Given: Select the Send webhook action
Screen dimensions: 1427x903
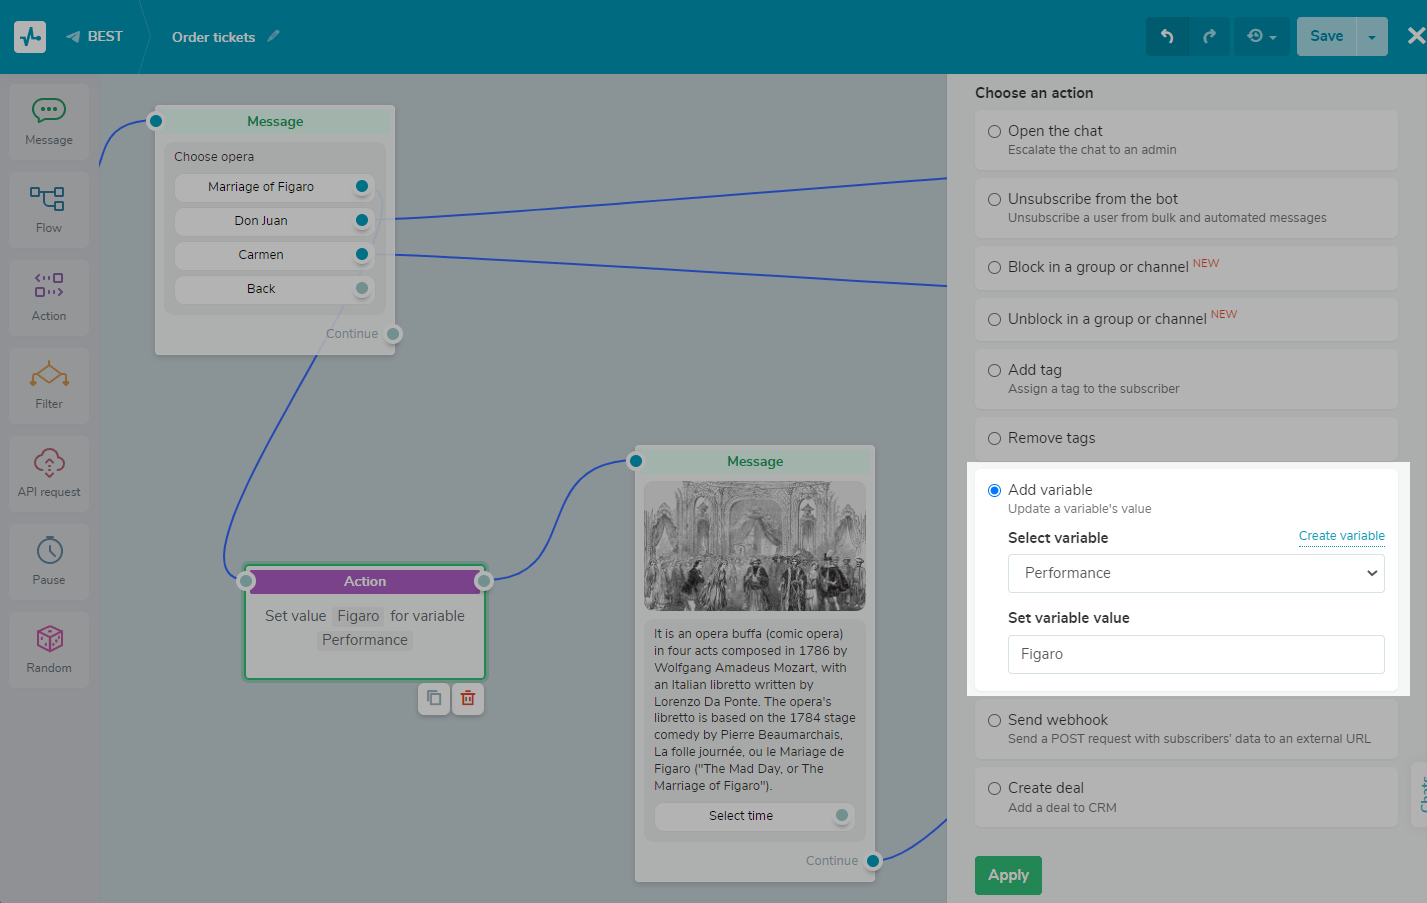Looking at the screenshot, I should (994, 720).
